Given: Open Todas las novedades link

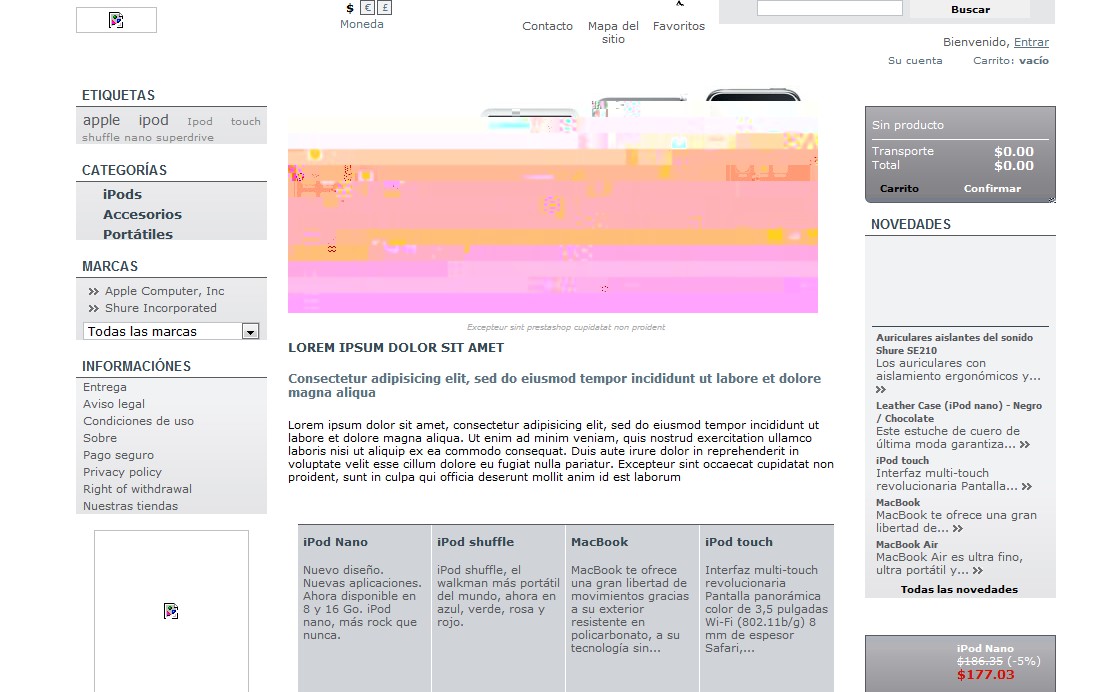Looking at the screenshot, I should click(959, 589).
